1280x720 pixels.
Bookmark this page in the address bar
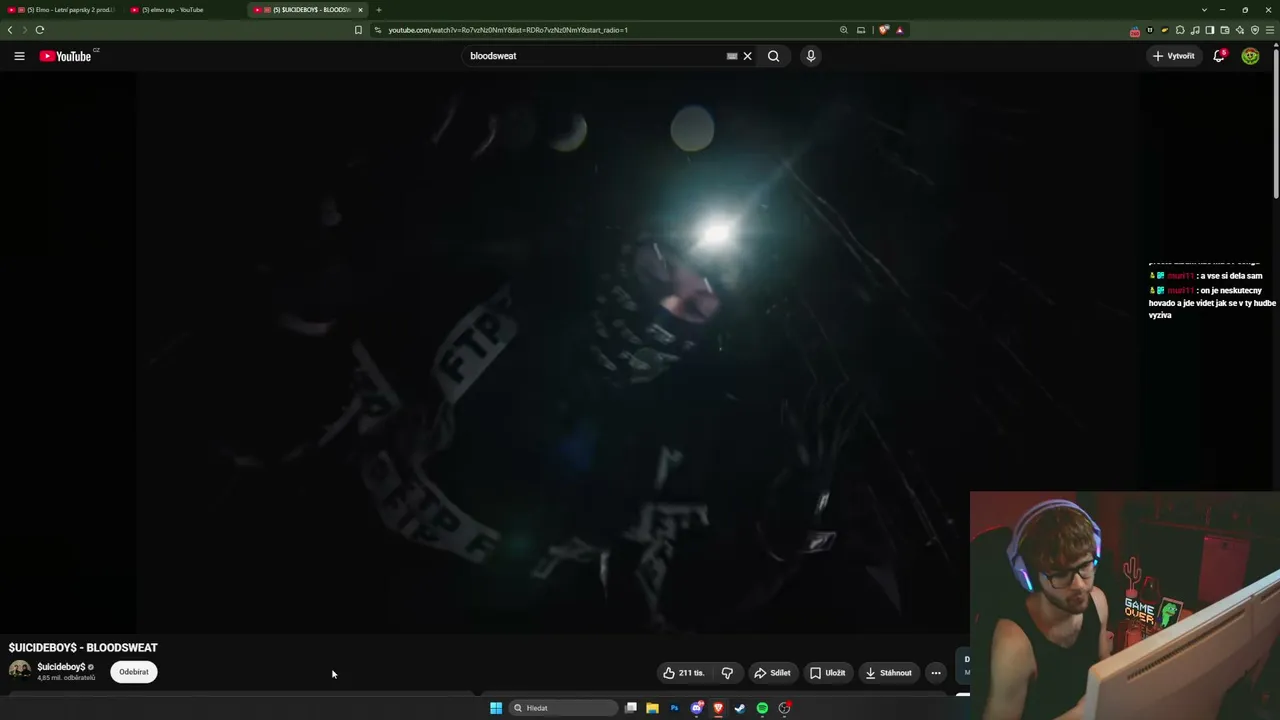pyautogui.click(x=358, y=30)
